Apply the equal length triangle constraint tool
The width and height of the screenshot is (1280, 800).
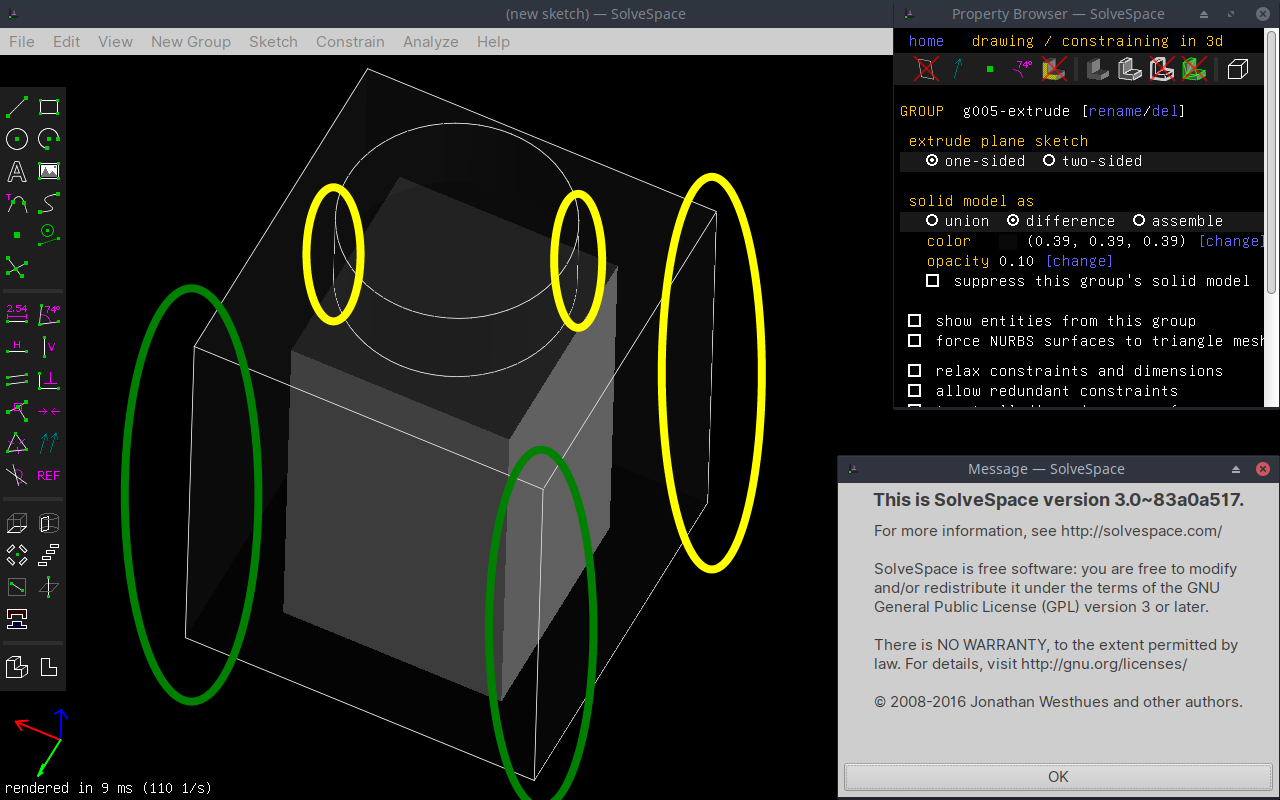point(17,442)
